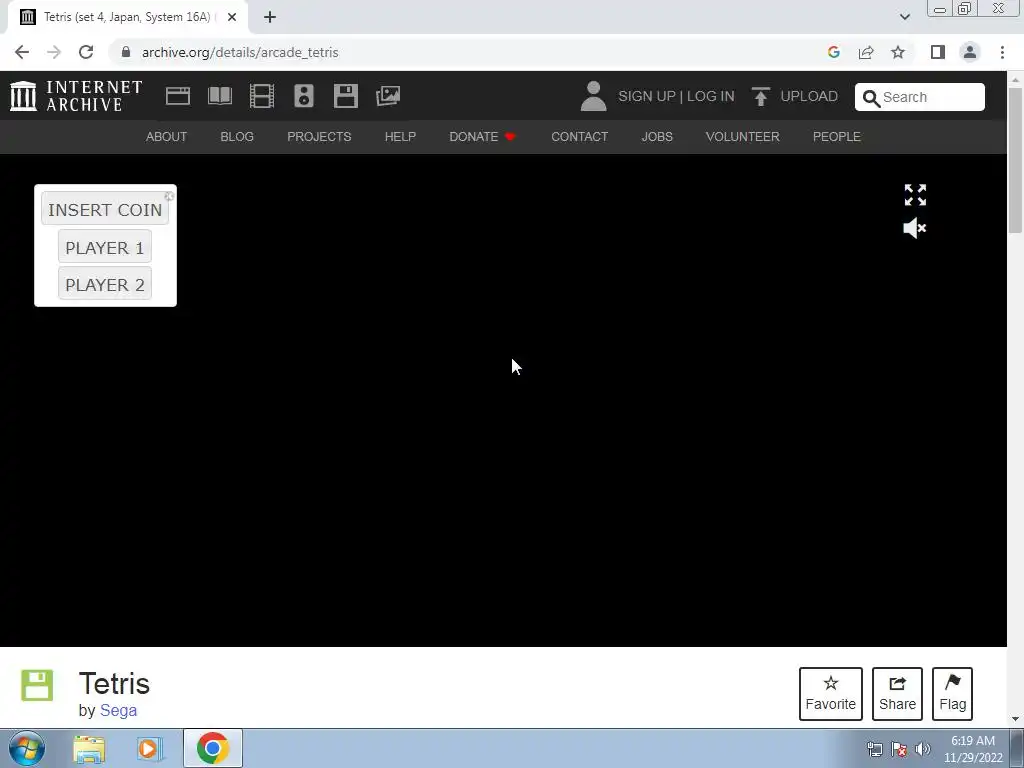
Task: Open the Images icon
Action: [388, 96]
